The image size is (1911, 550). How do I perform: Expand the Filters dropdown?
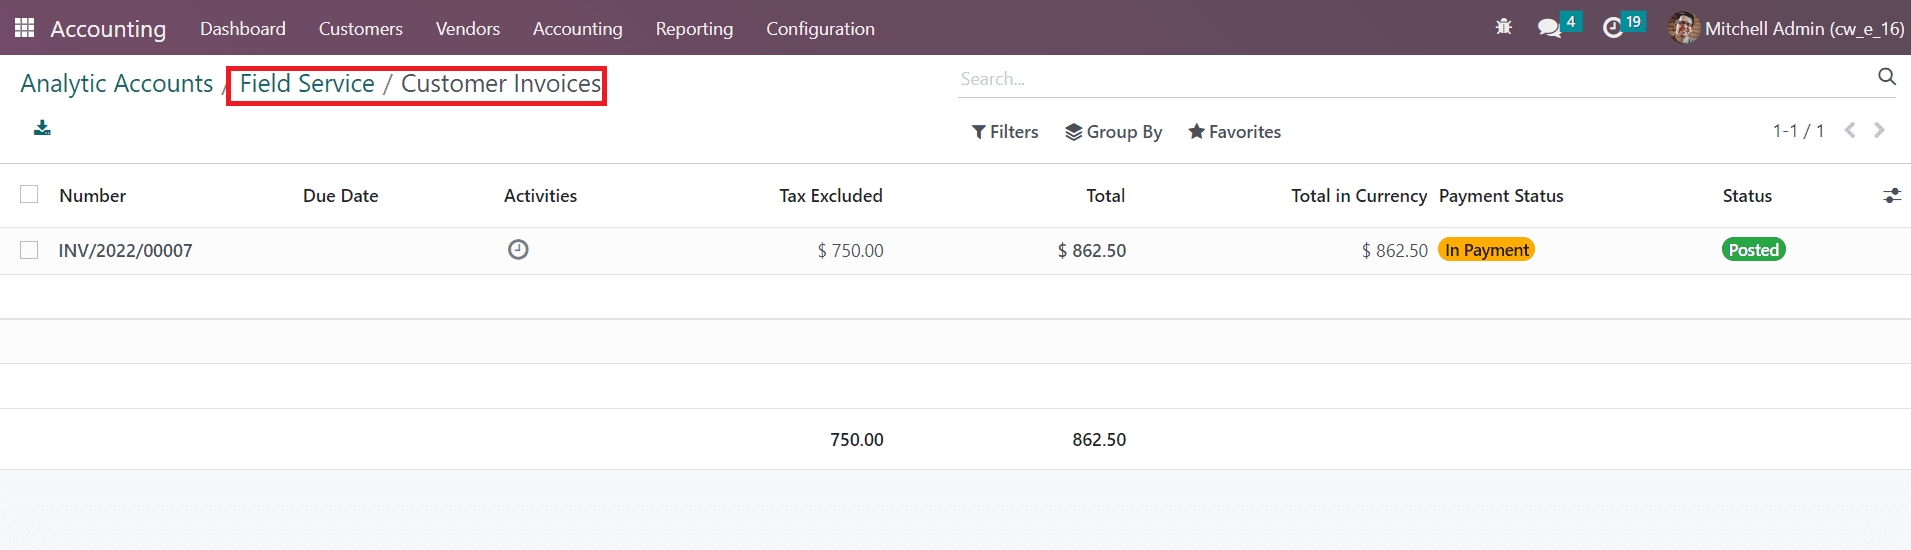(1005, 132)
